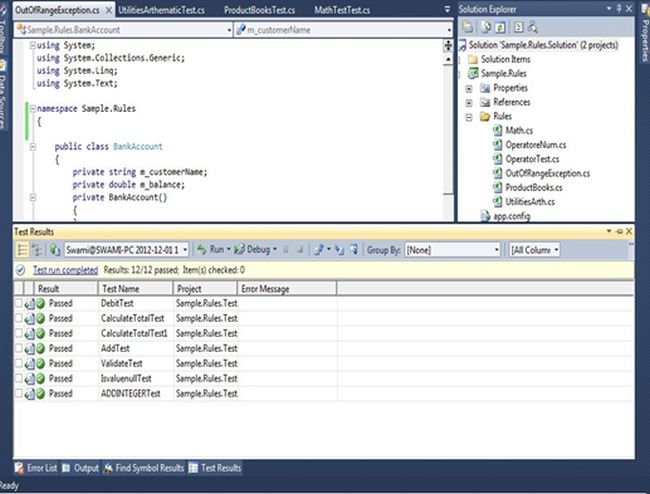650x494 pixels.
Task: Collapse the Rules folder in Solution Explorer
Action: click(469, 116)
